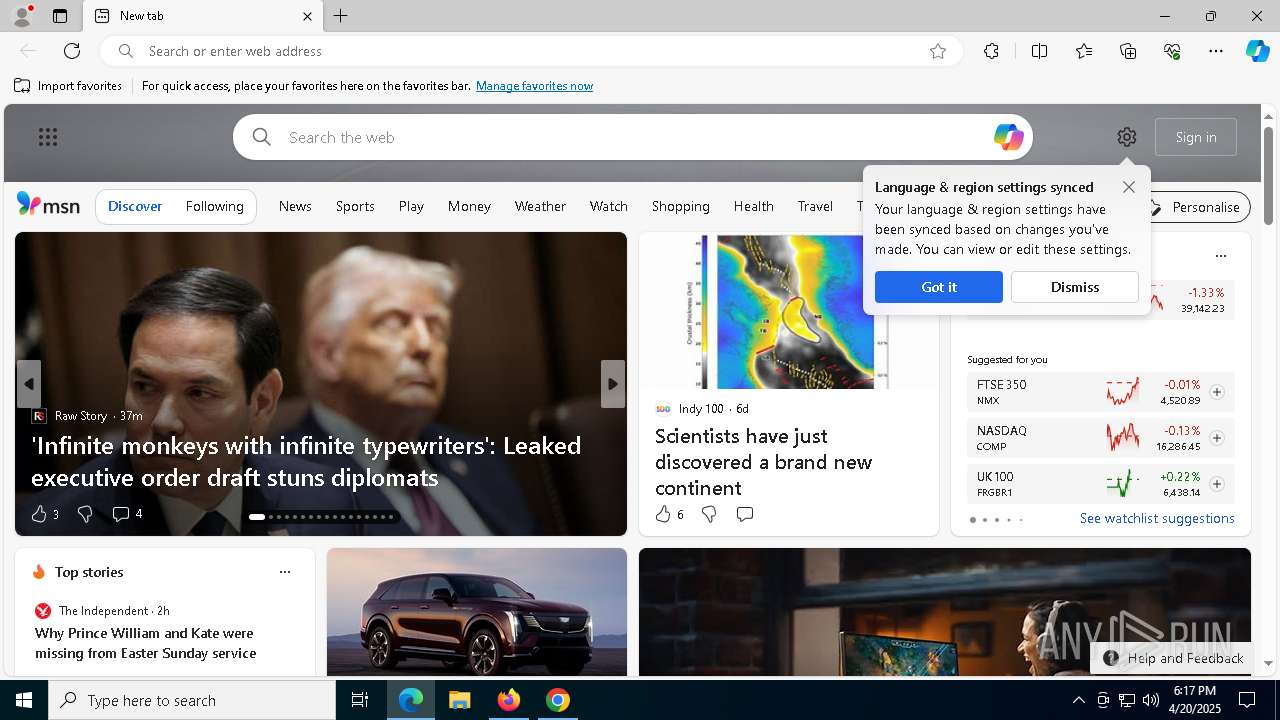Screen dimensions: 1280x720
Task: Open Copilot icon in web search box
Action: pos(1008,137)
